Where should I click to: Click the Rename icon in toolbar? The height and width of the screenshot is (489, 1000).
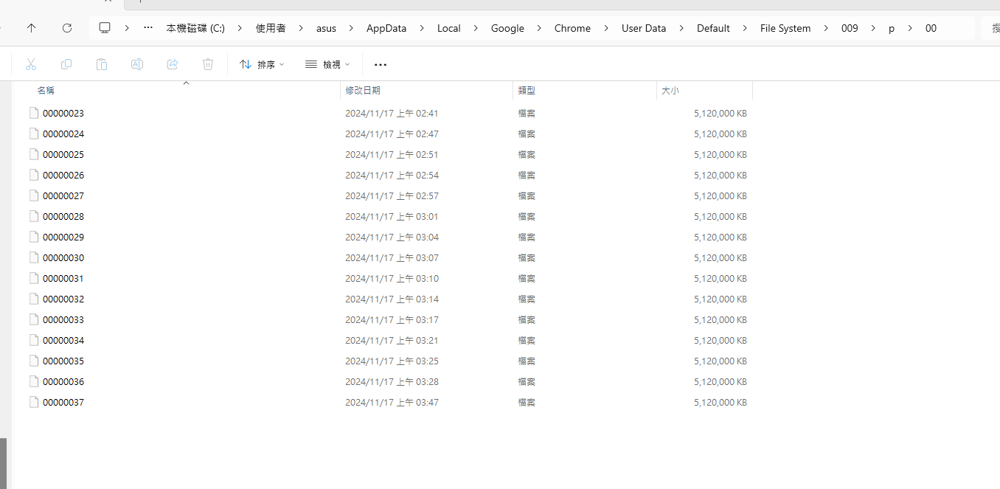pos(137,64)
